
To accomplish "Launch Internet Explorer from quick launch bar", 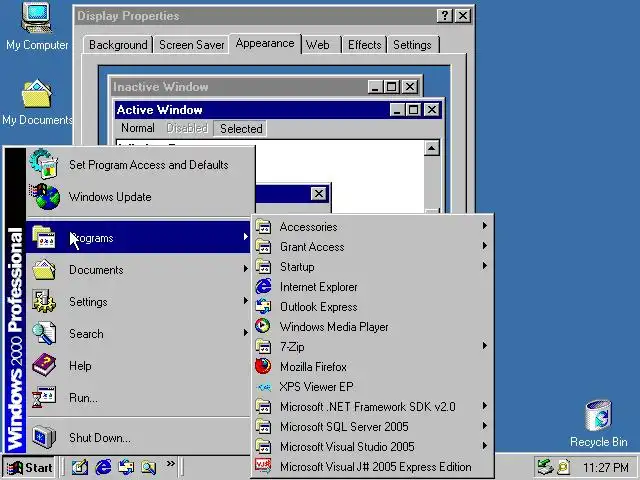I will pyautogui.click(x=103, y=467).
